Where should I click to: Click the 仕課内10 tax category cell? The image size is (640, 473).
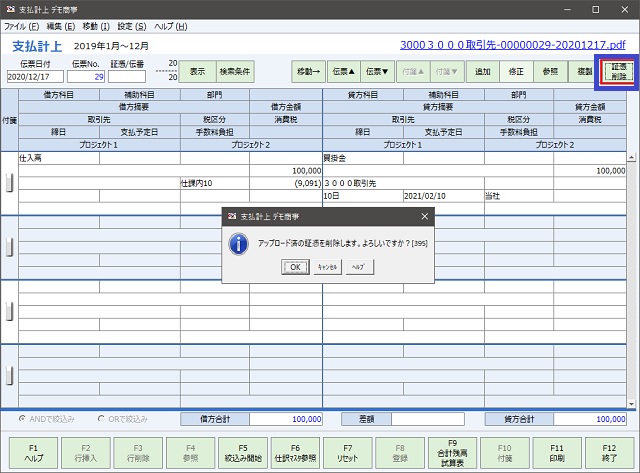215,183
